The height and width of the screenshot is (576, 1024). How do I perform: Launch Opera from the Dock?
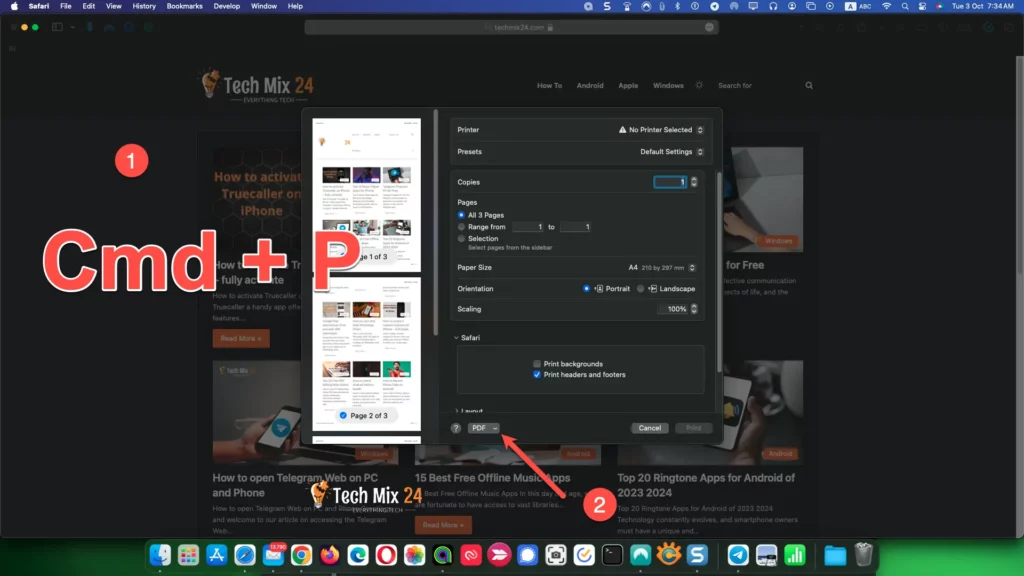tap(386, 555)
